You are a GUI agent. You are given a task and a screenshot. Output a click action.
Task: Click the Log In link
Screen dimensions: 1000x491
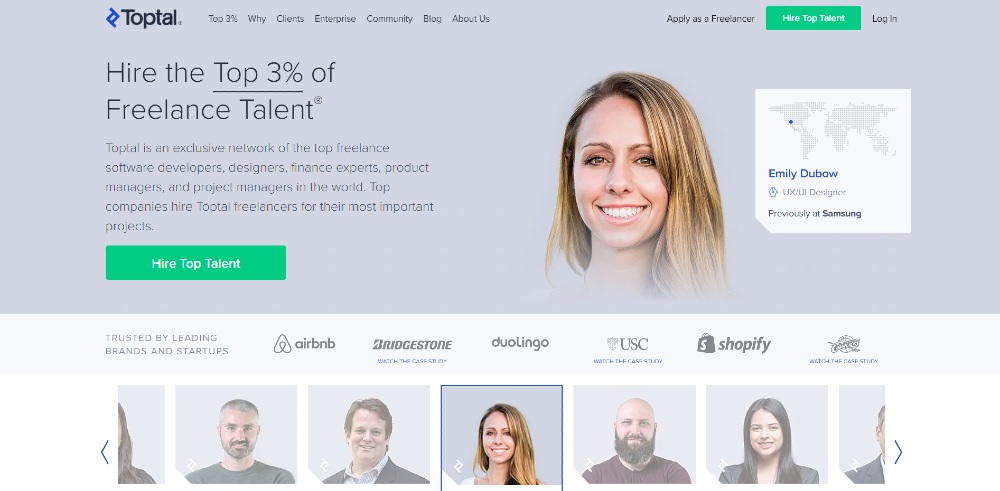[x=885, y=18]
